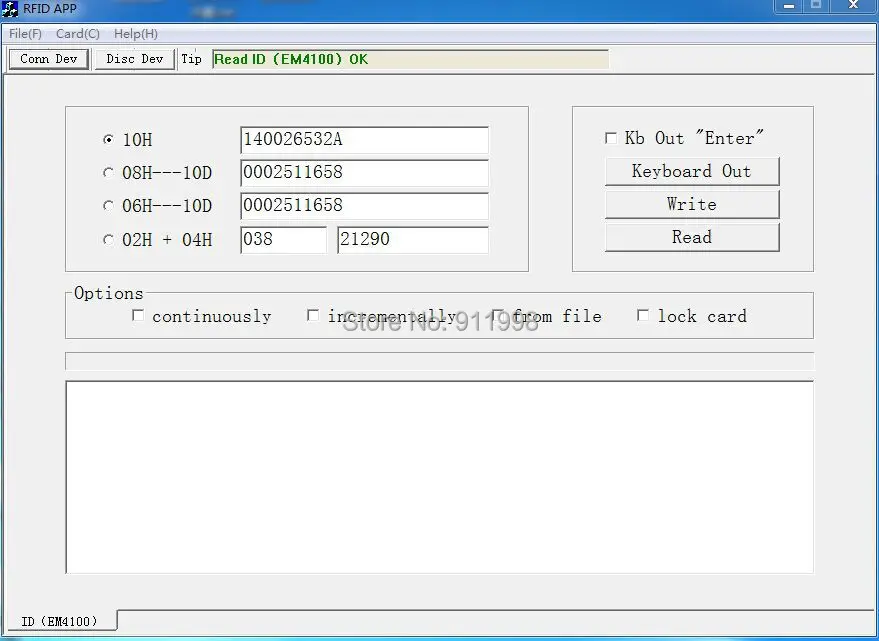
Task: Select the 10H radio button
Action: coord(108,139)
